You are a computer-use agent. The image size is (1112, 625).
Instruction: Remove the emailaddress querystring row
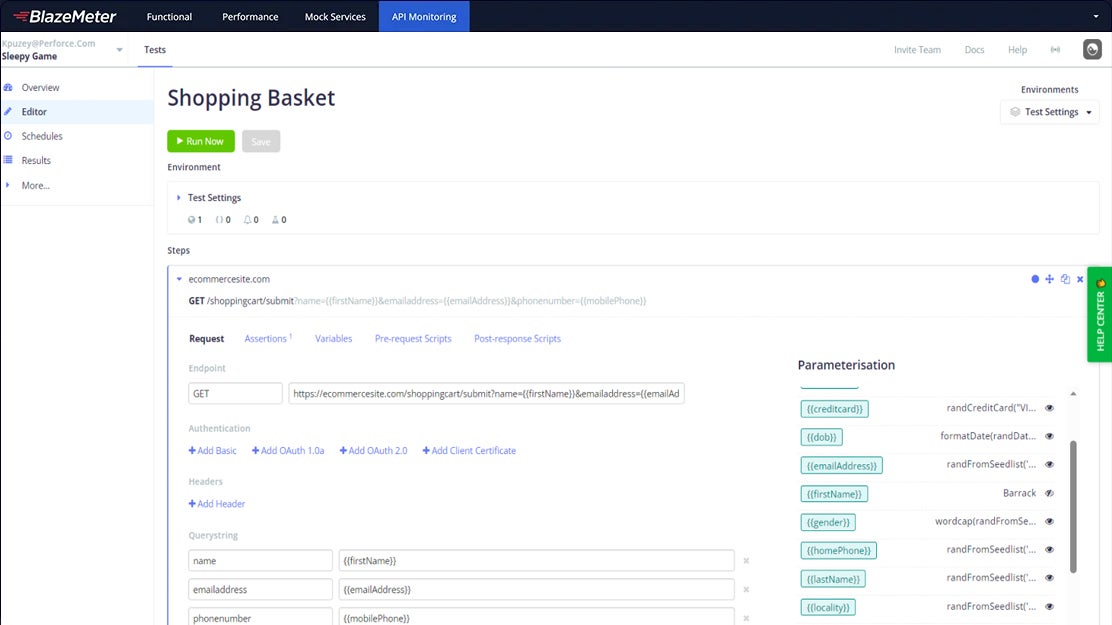[746, 590]
